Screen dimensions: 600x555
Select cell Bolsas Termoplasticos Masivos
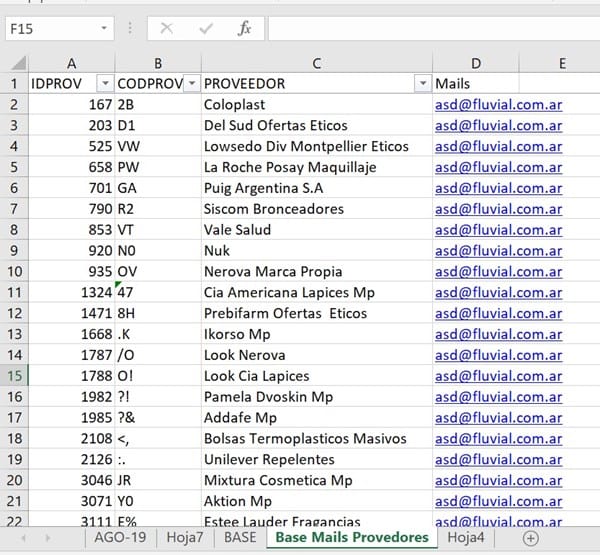click(317, 439)
